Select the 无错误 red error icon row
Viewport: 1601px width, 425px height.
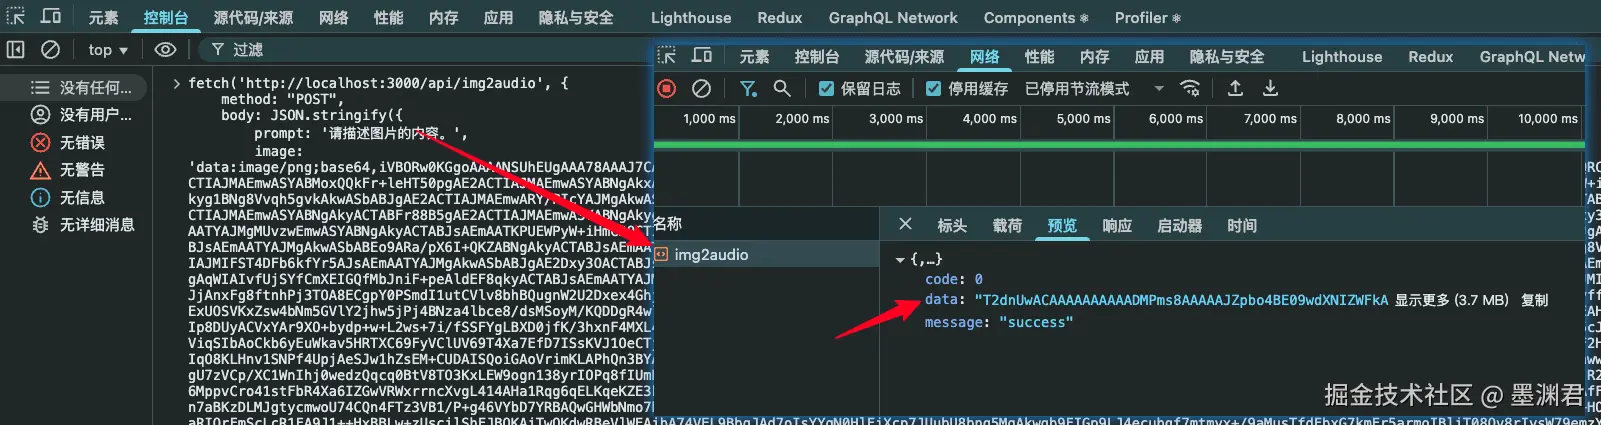point(76,143)
